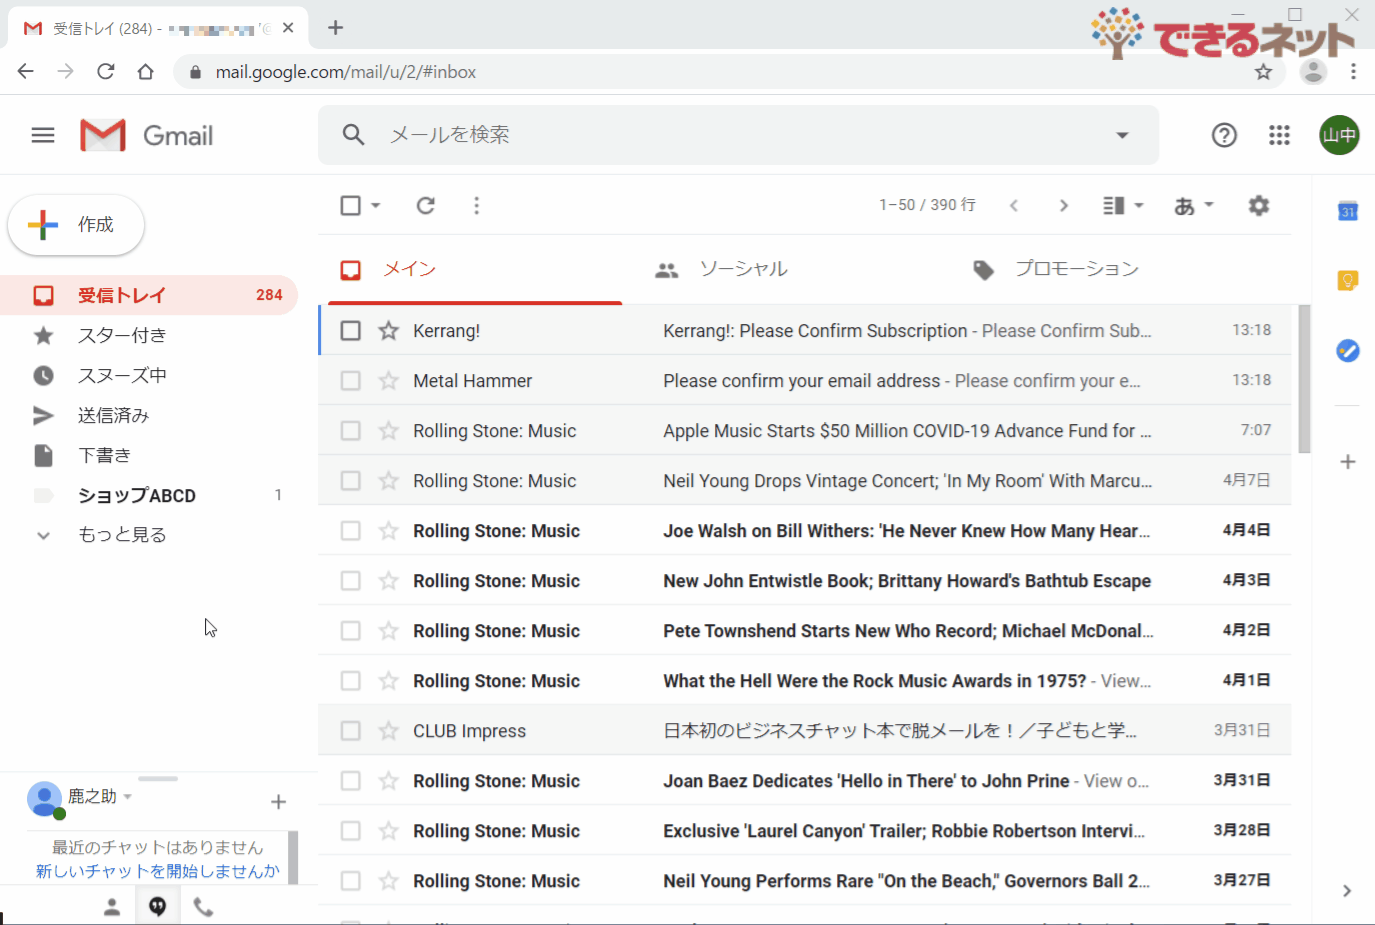This screenshot has height=925, width=1375.
Task: Open Google Calendar side panel icon
Action: 1347,211
